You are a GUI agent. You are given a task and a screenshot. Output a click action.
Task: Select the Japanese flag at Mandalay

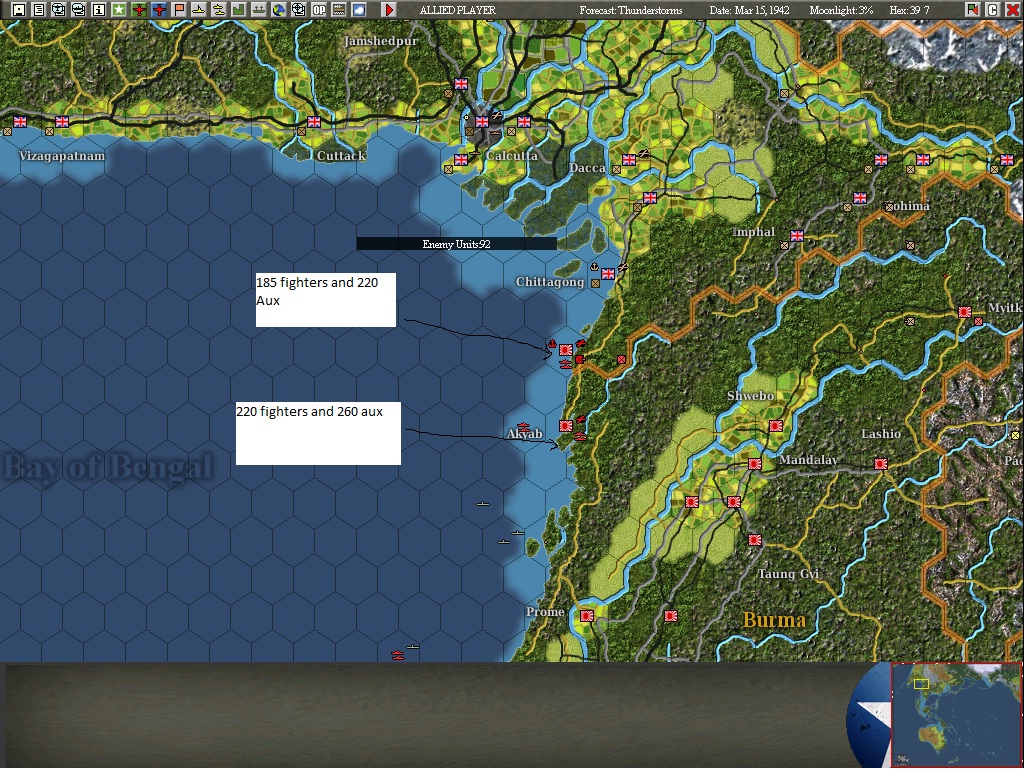click(x=755, y=464)
